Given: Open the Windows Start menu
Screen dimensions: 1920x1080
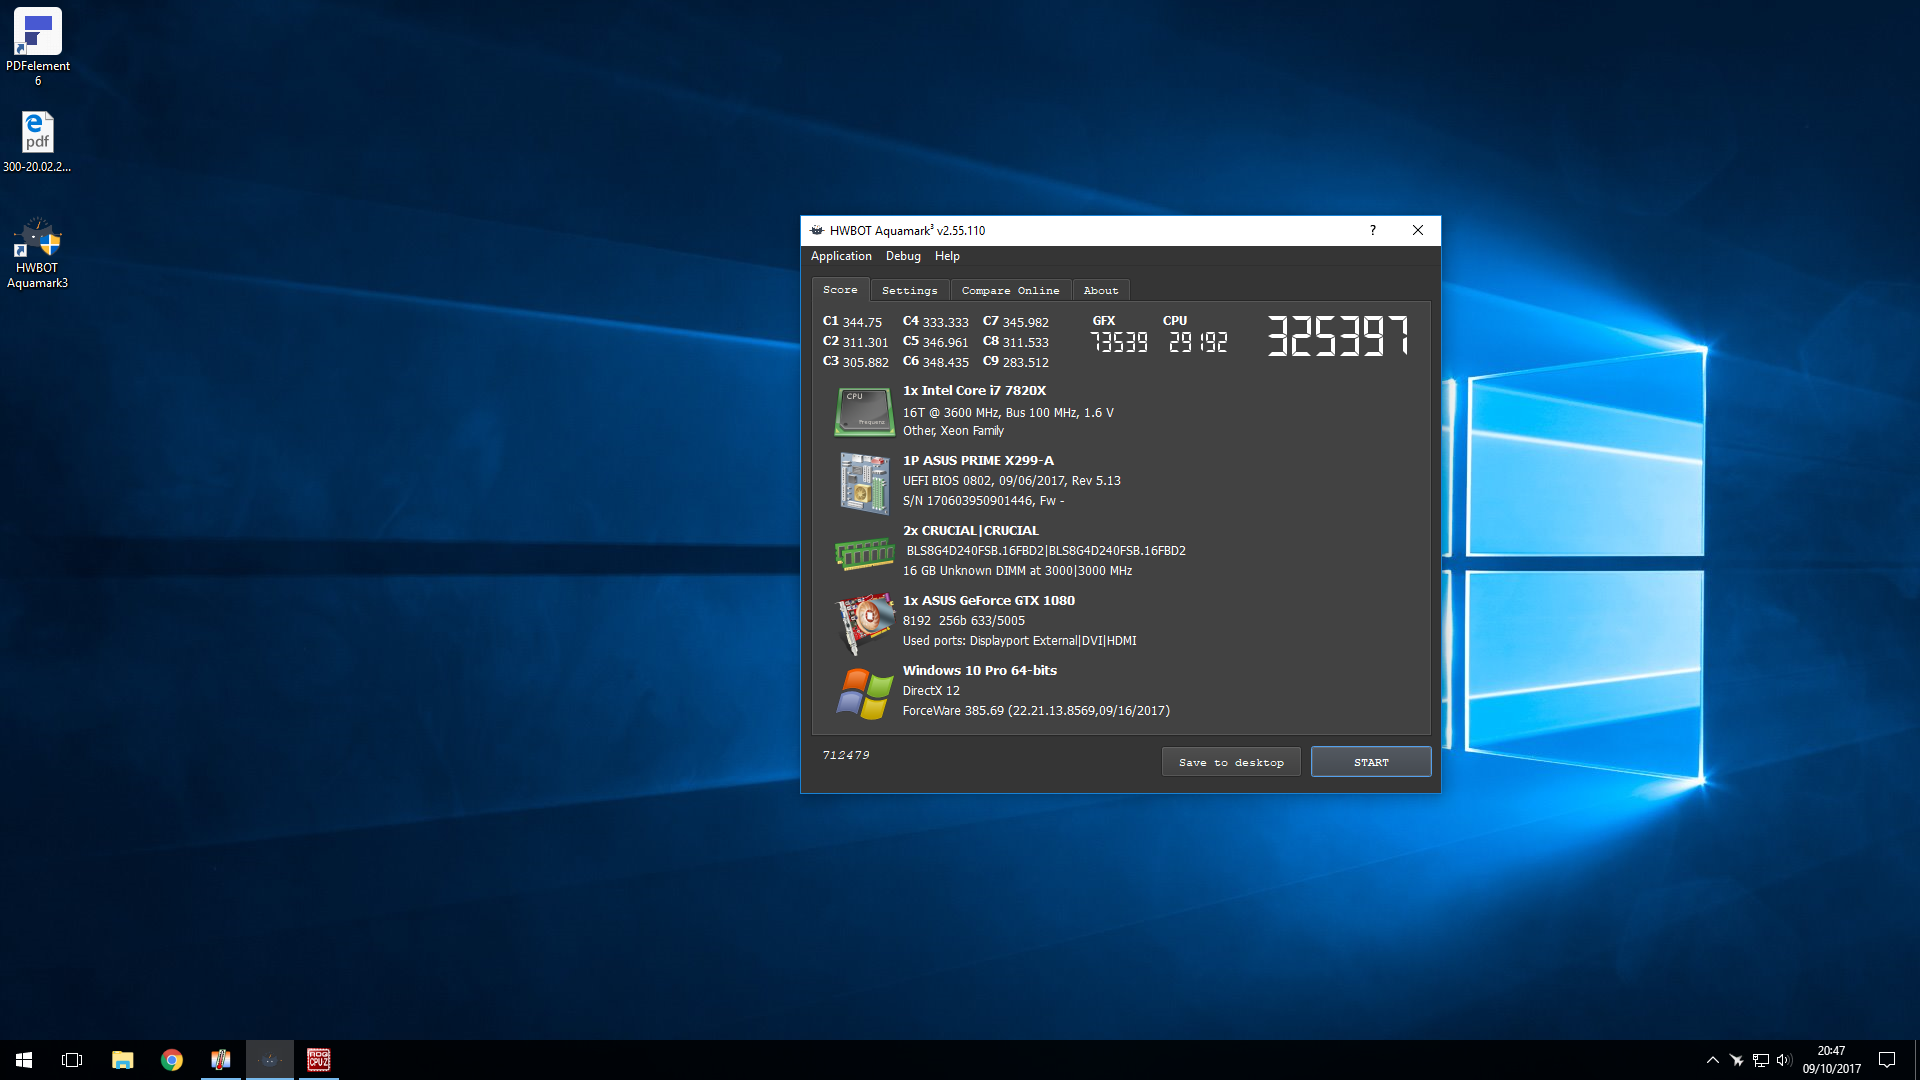Looking at the screenshot, I should coord(24,1060).
